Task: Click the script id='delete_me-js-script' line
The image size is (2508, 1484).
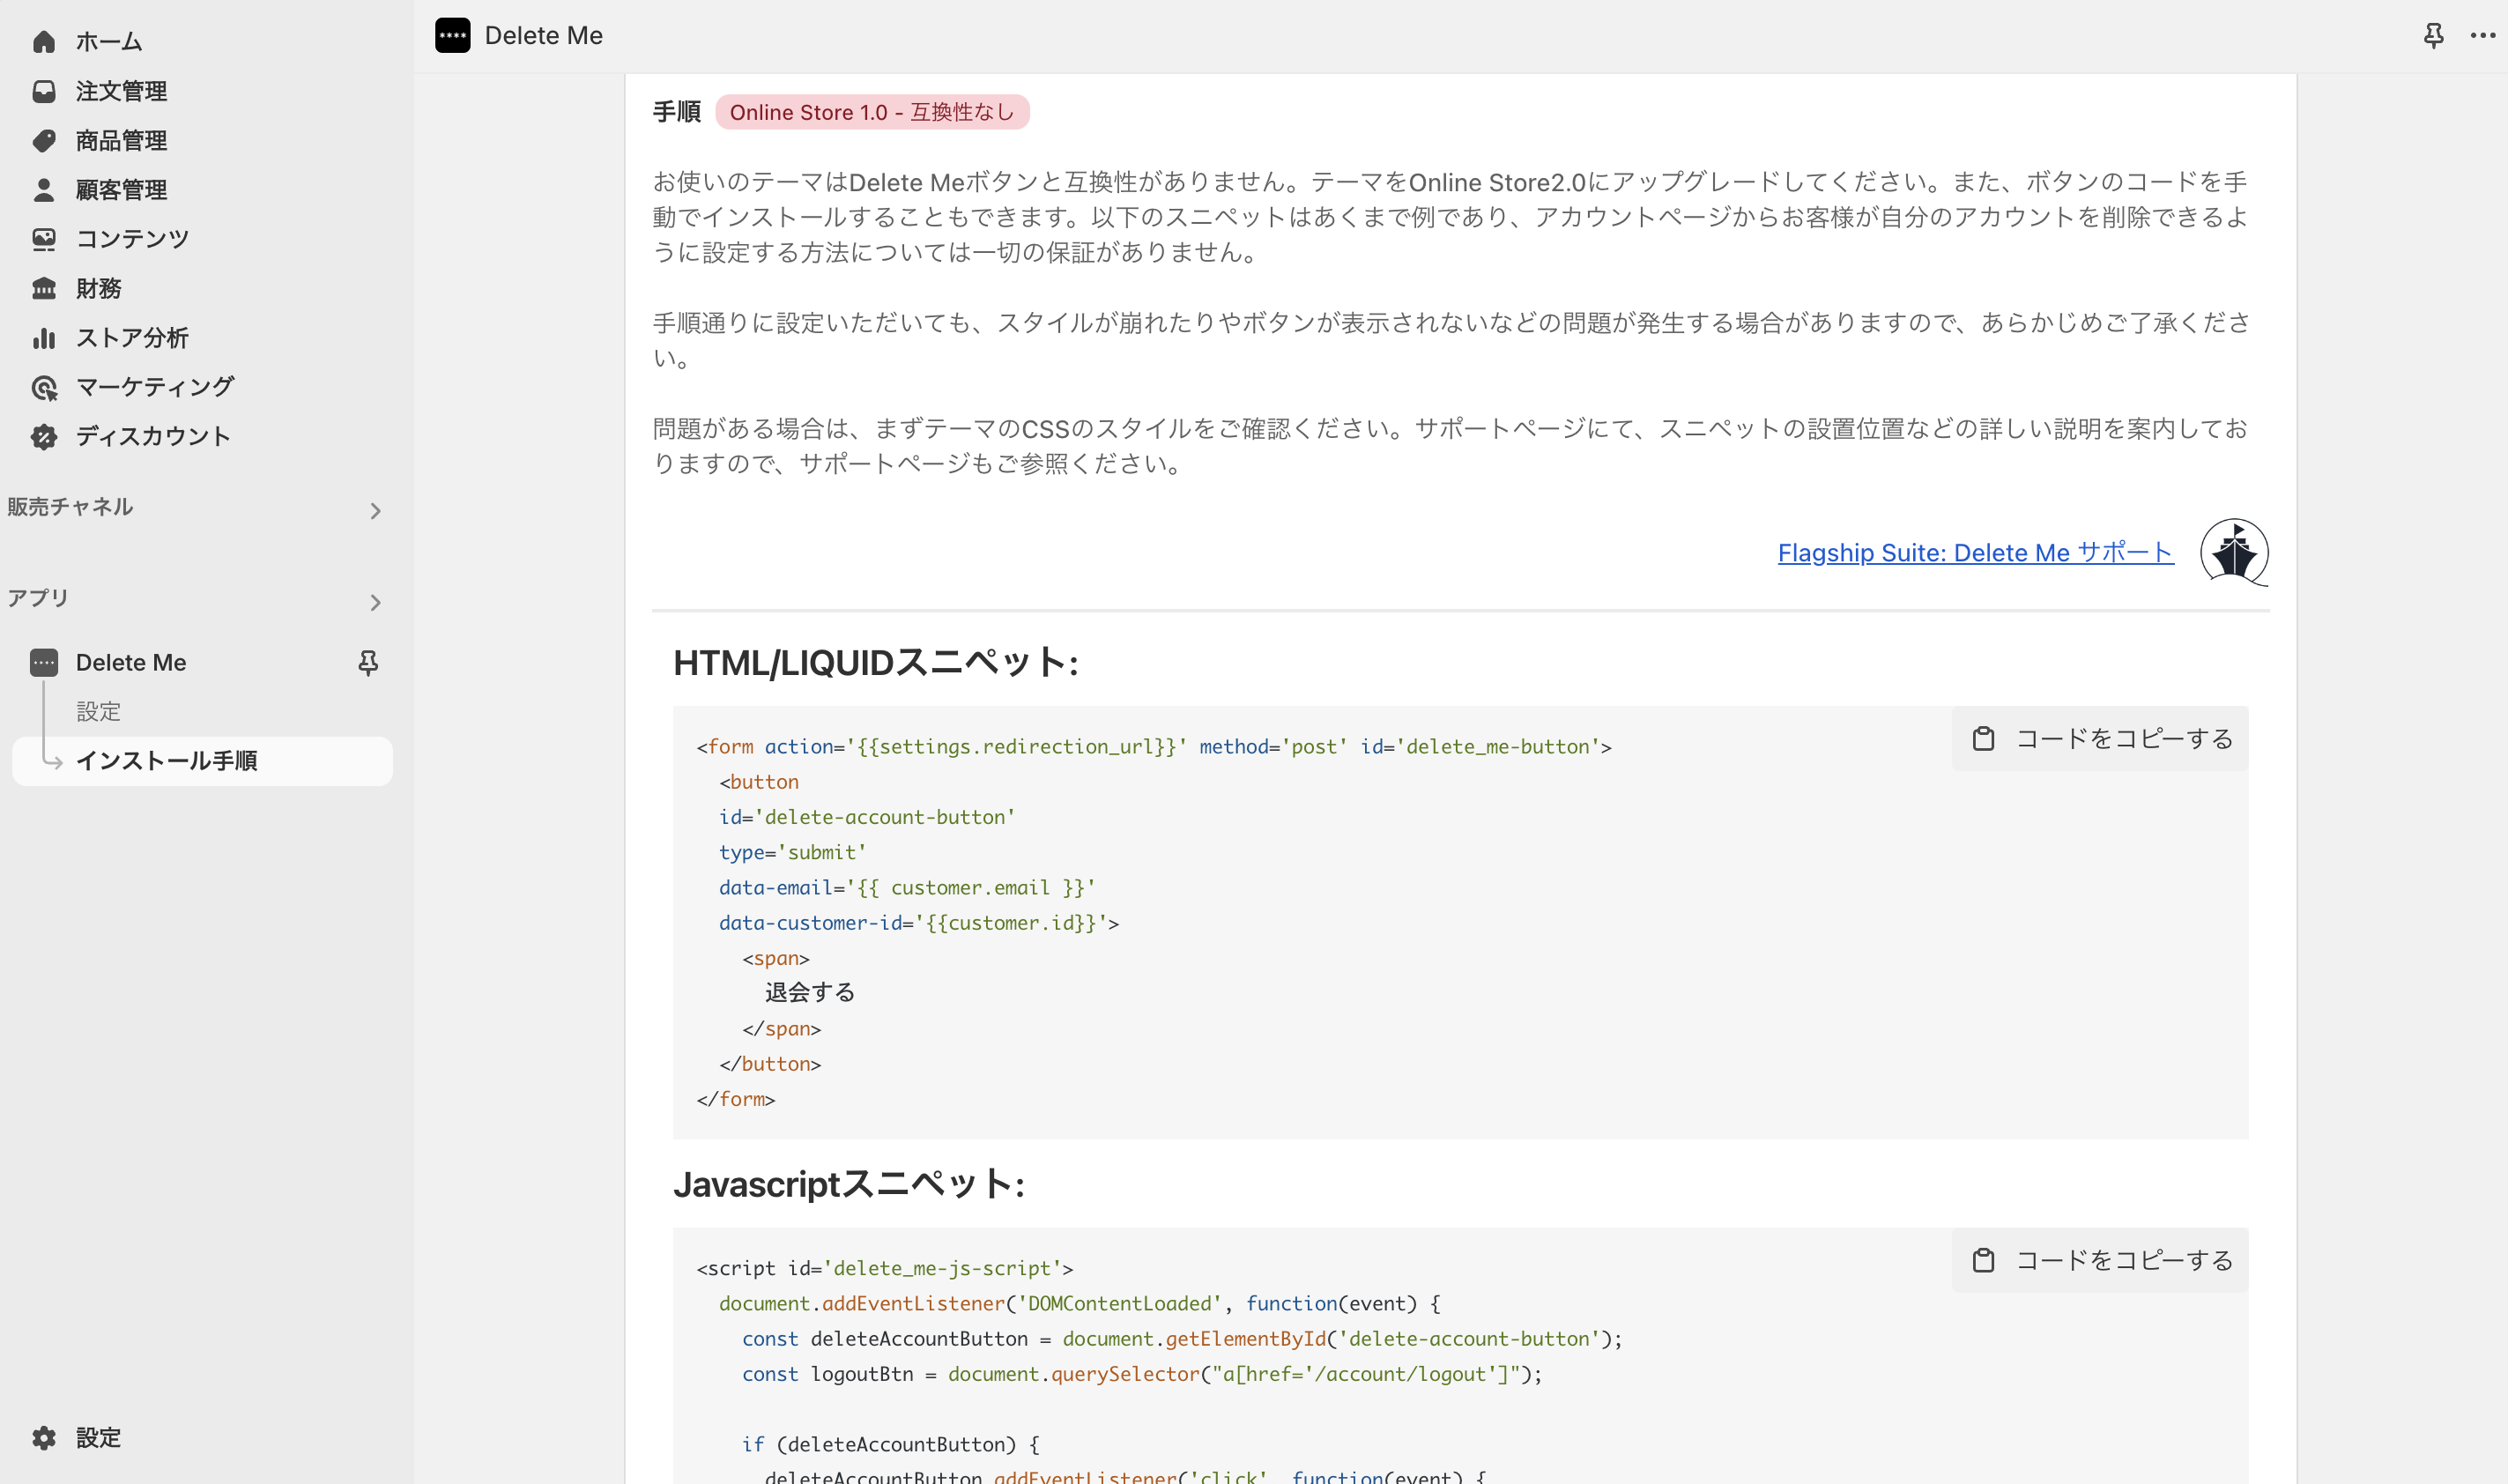Action: coord(885,1268)
